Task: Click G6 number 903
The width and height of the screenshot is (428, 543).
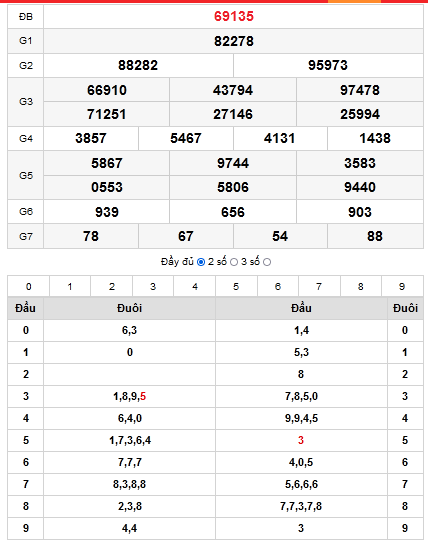Action: point(360,212)
